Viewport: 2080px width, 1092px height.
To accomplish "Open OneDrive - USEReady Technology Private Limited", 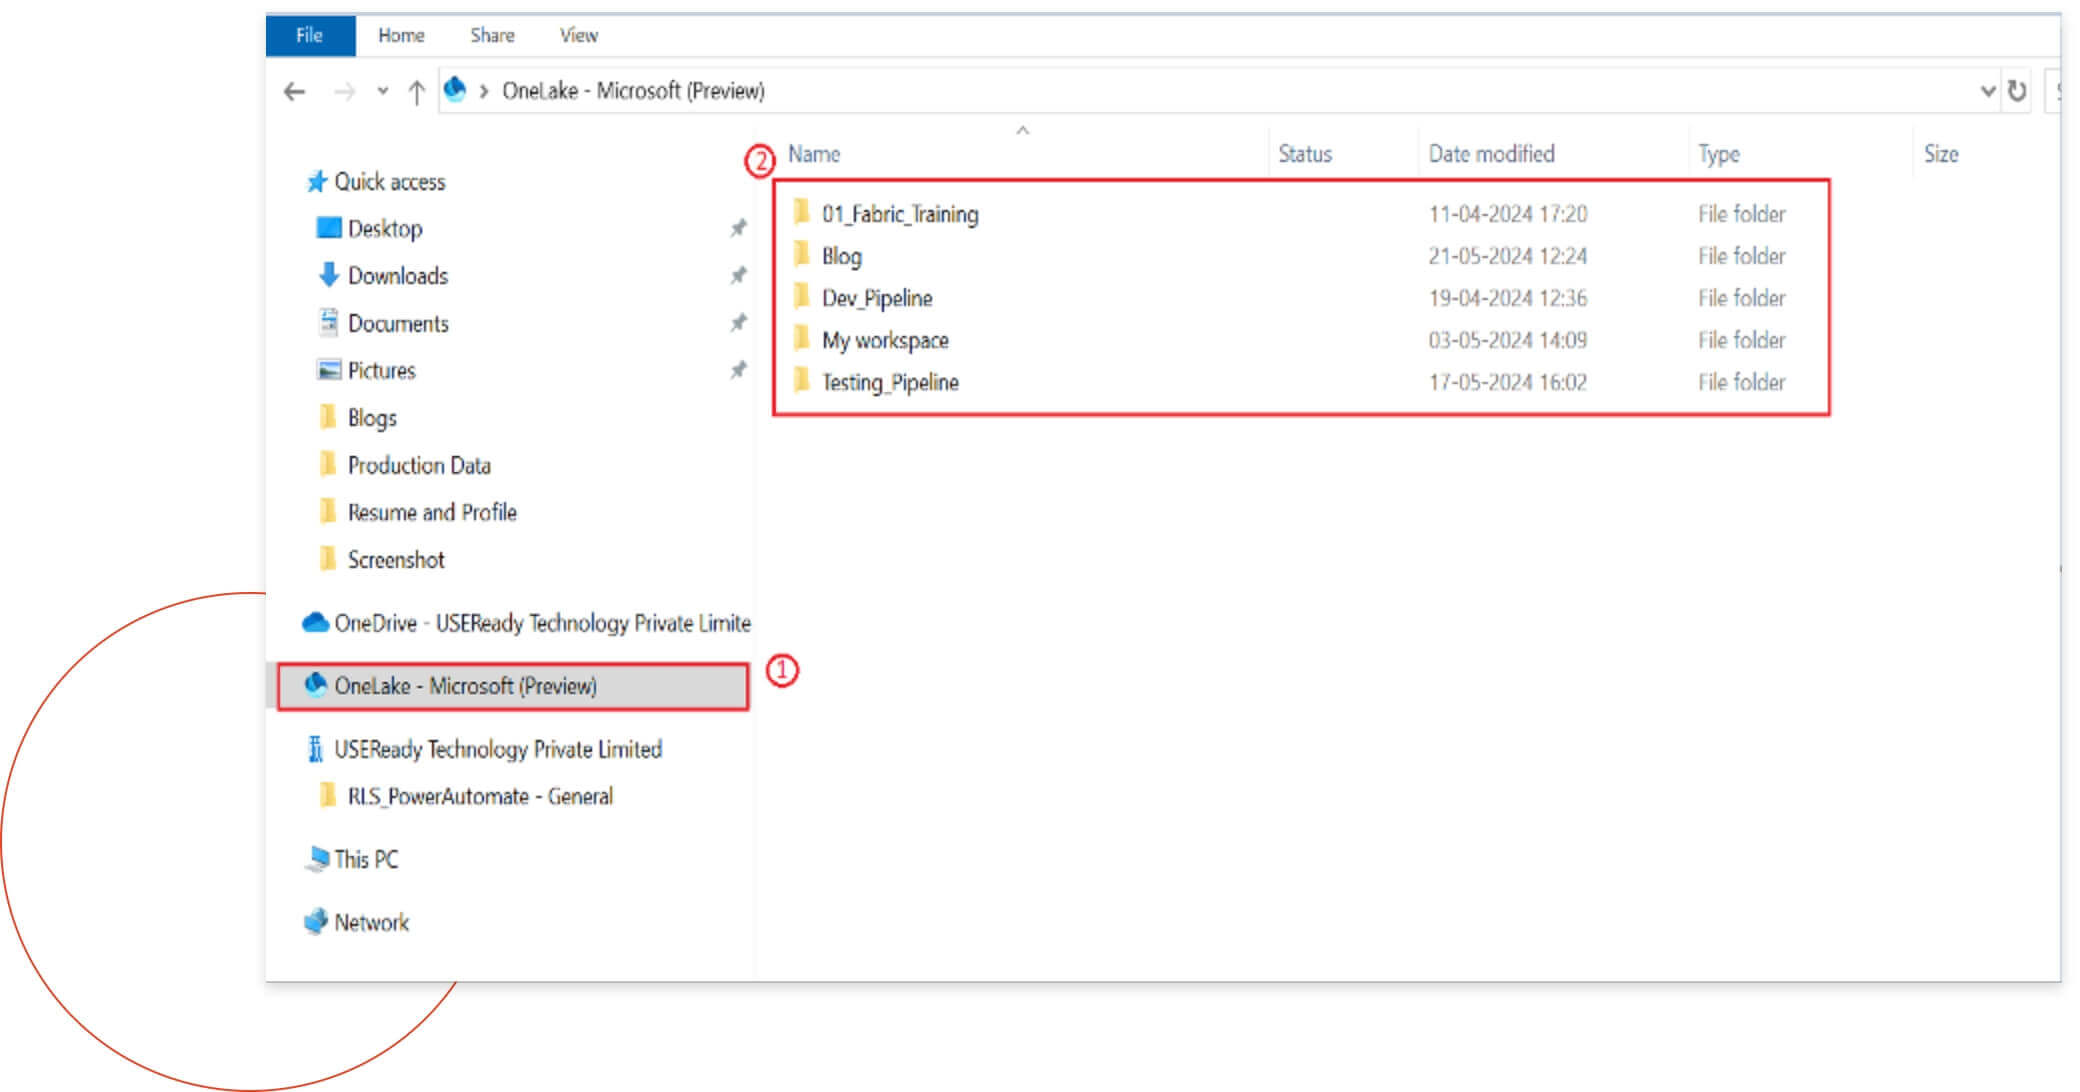I will pyautogui.click(x=542, y=624).
